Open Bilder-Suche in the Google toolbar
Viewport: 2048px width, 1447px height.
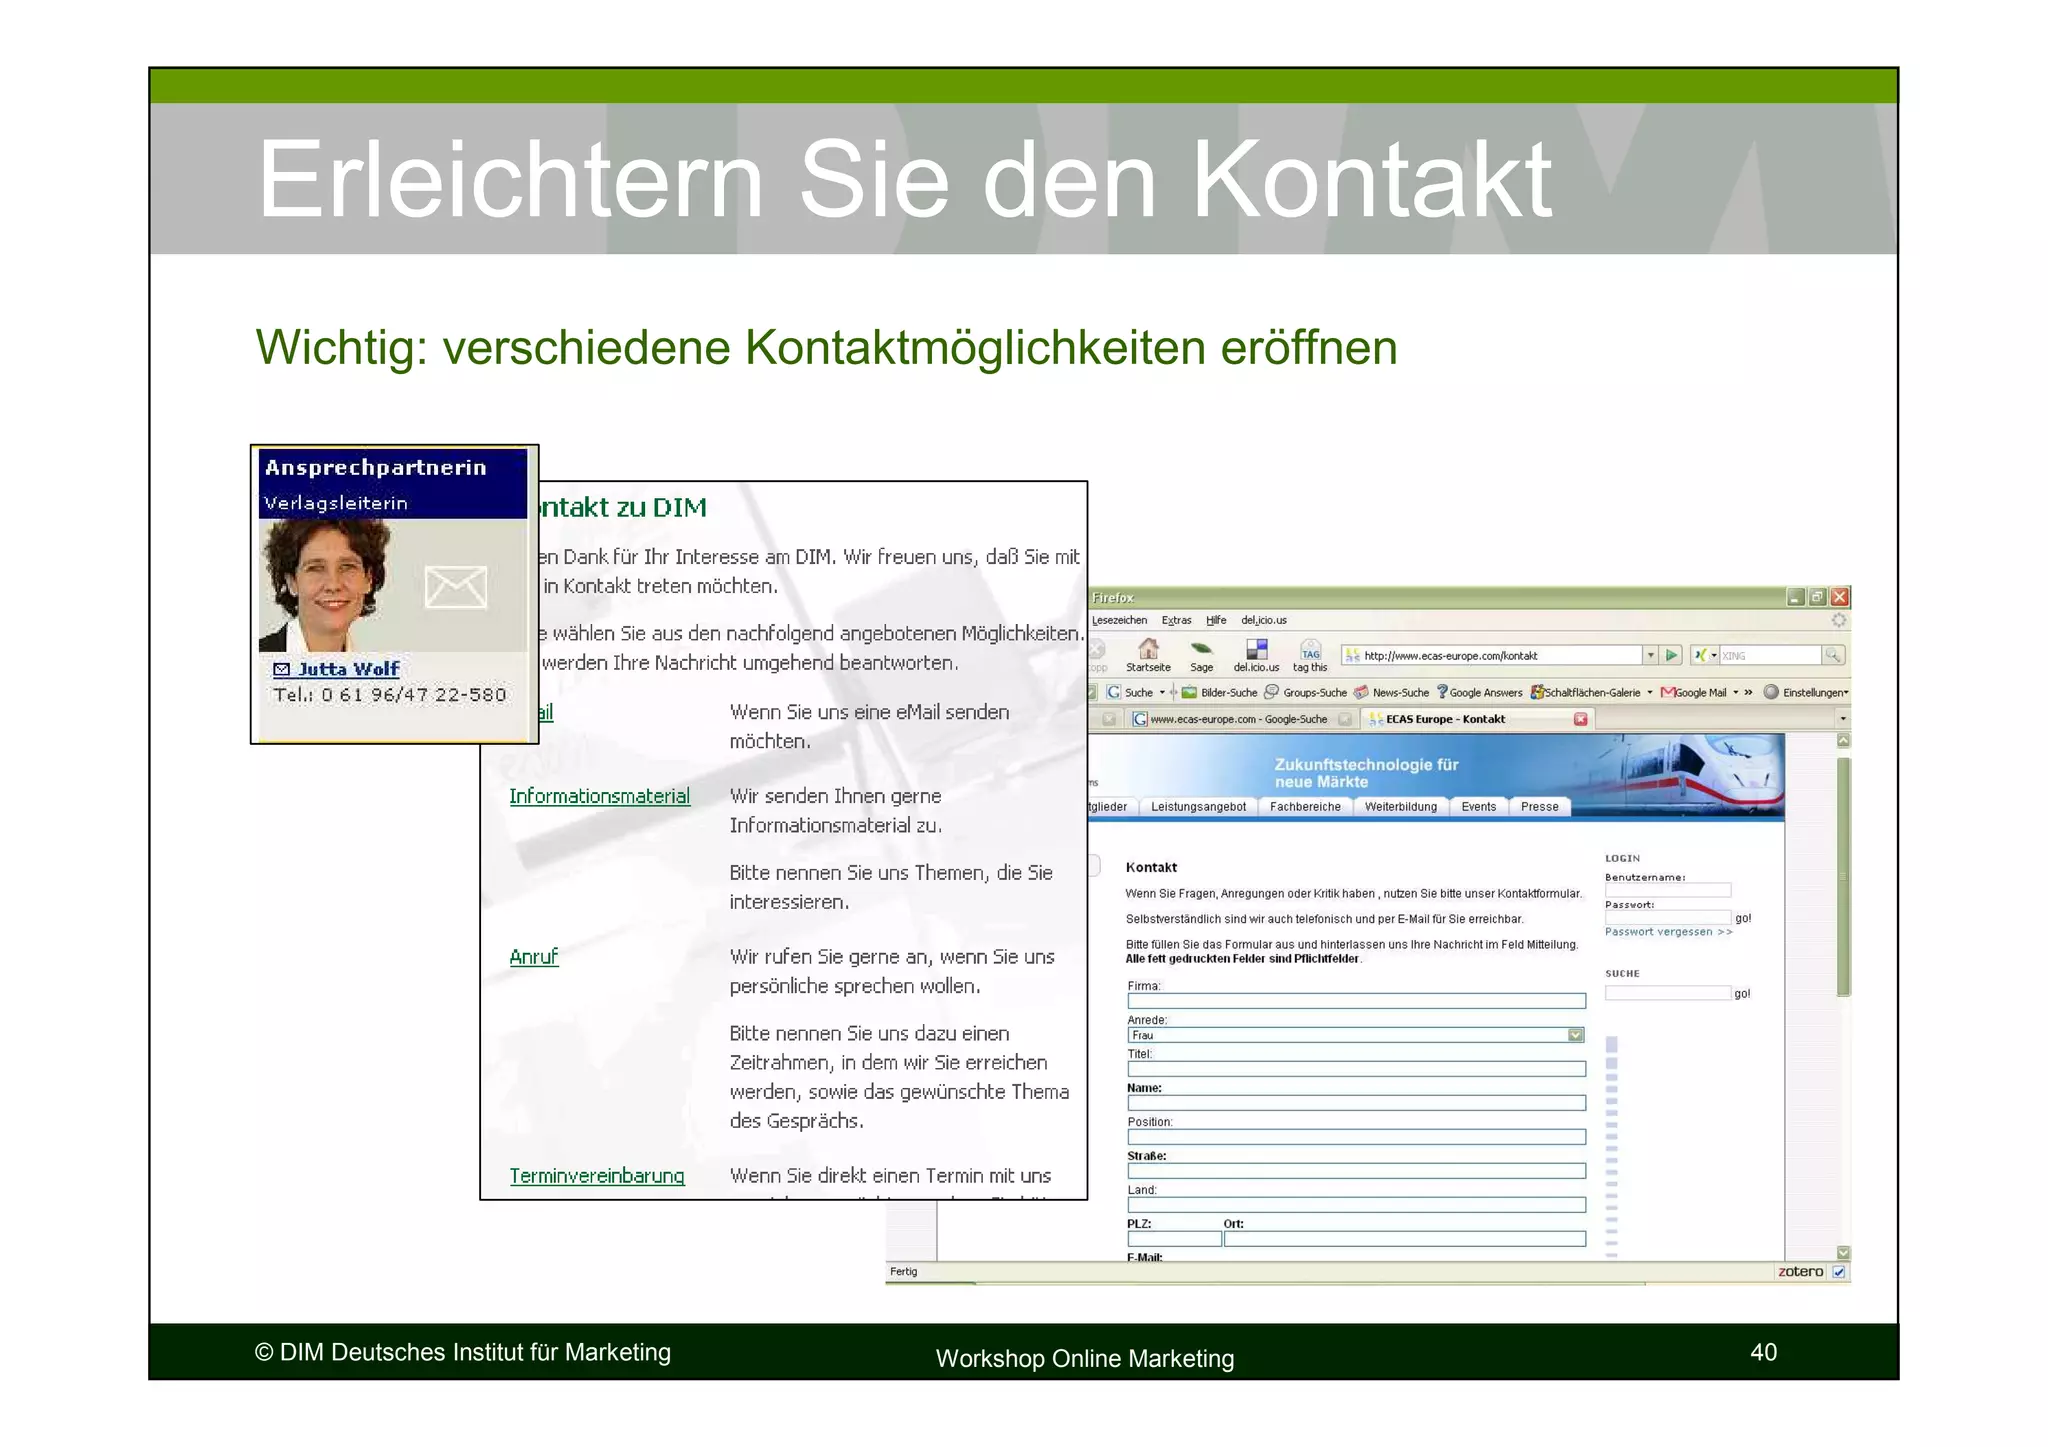tap(1219, 692)
